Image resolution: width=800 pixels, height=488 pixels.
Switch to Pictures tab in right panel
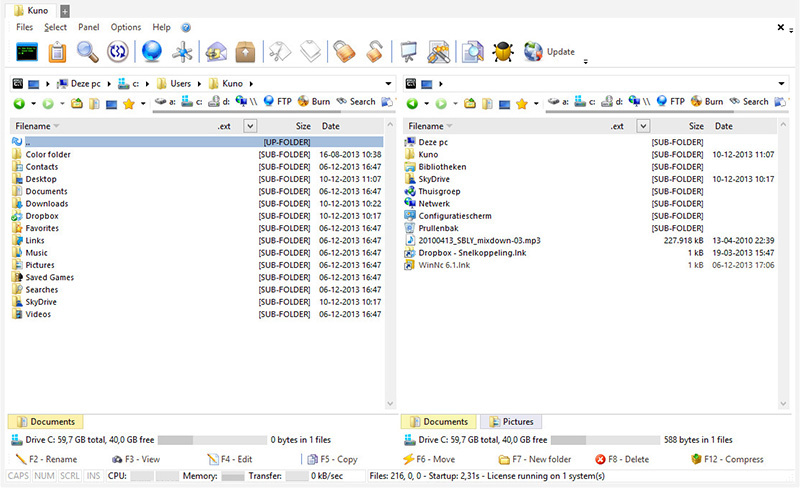point(511,422)
